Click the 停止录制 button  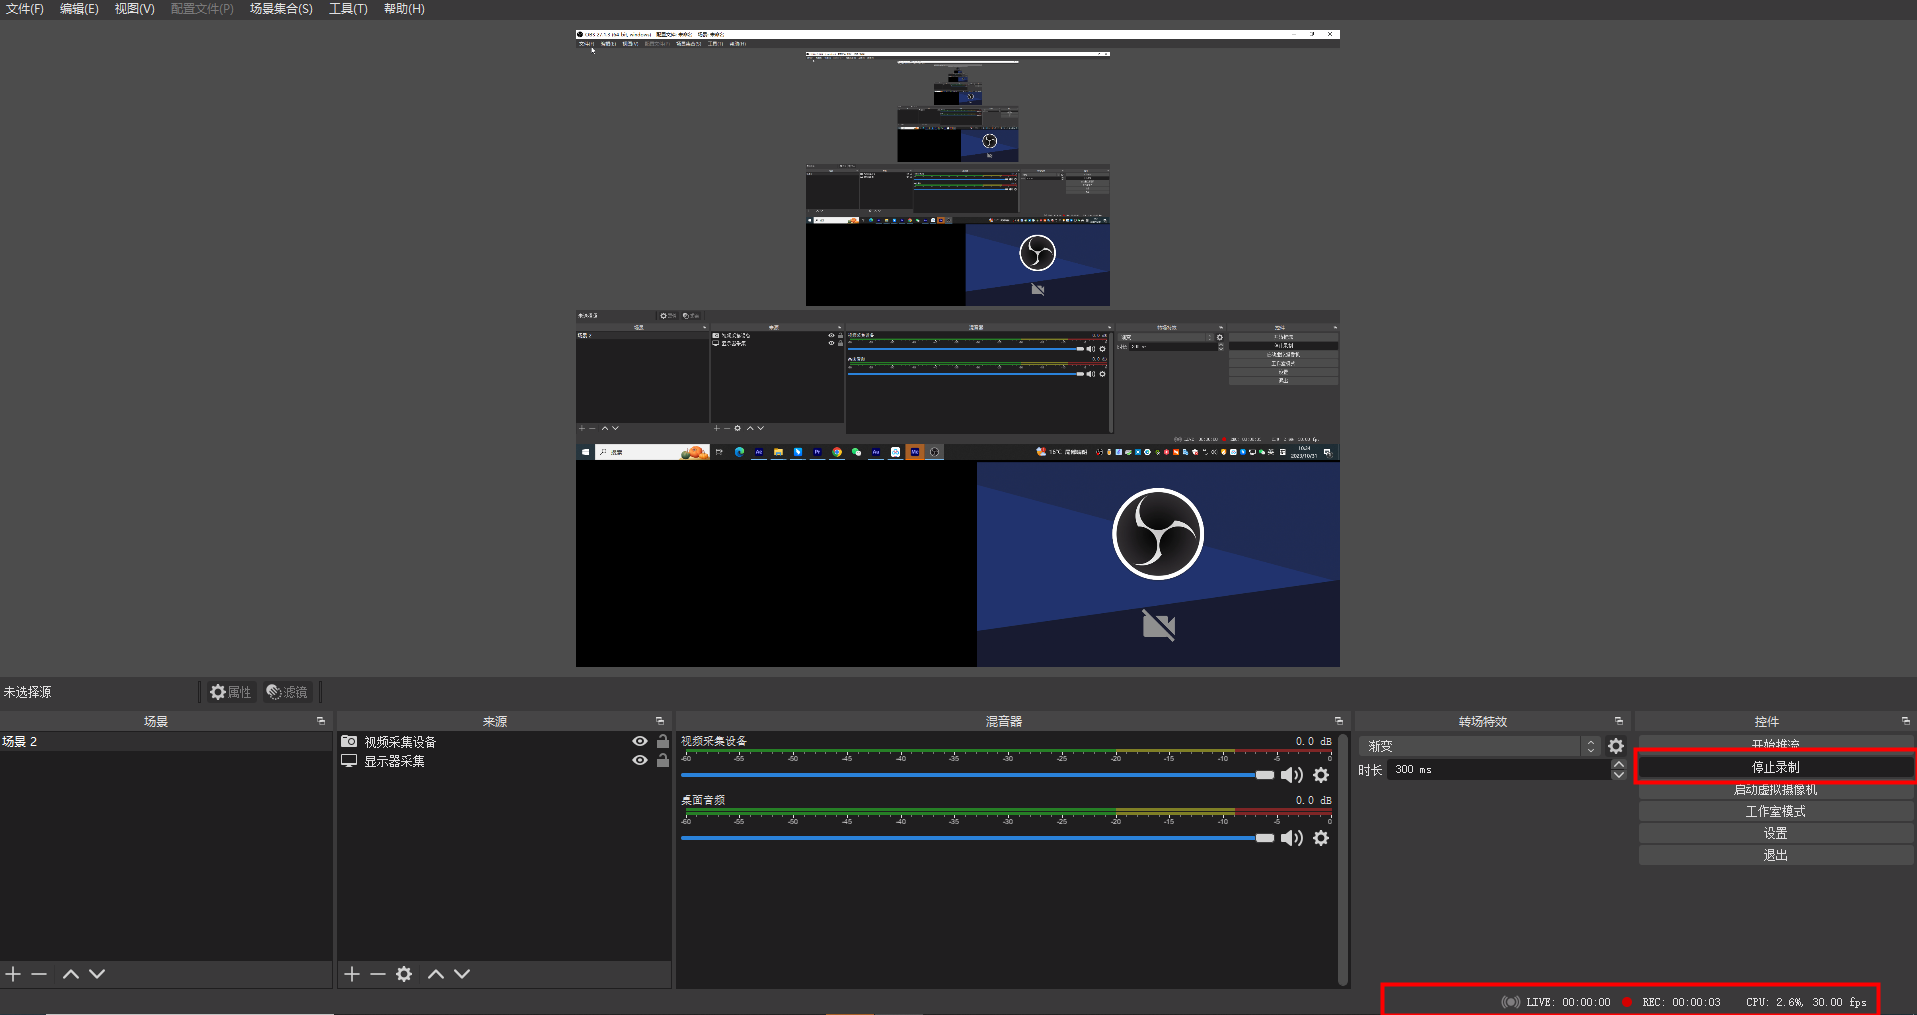pos(1775,767)
